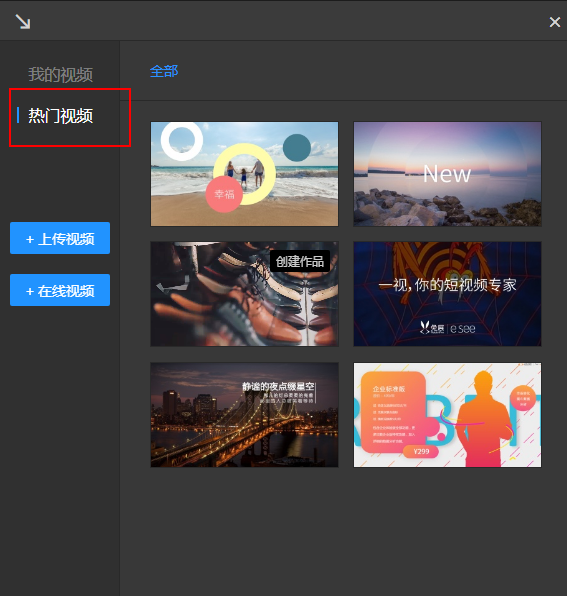Click the New text on sunset video
567x596 pixels.
coord(447,174)
